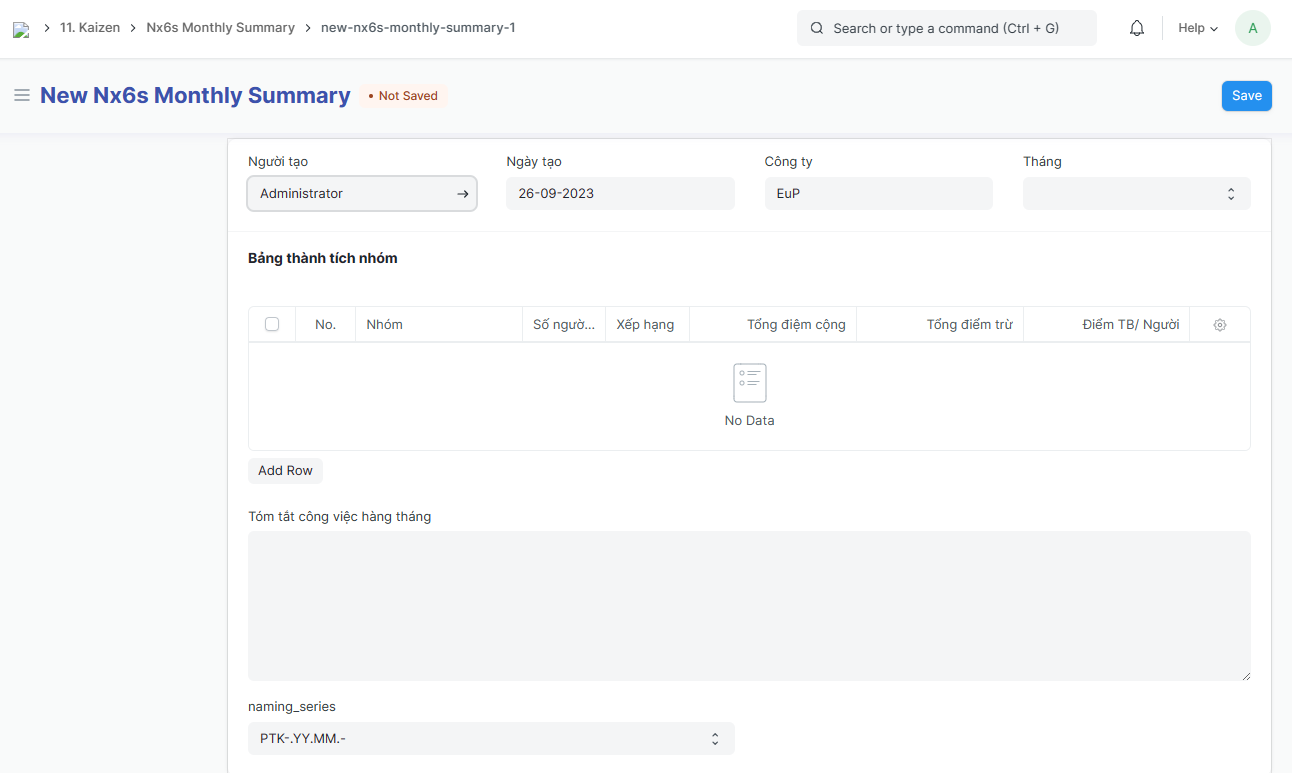Go to 11. Kaizen breadcrumb
The width and height of the screenshot is (1292, 773).
coord(90,28)
